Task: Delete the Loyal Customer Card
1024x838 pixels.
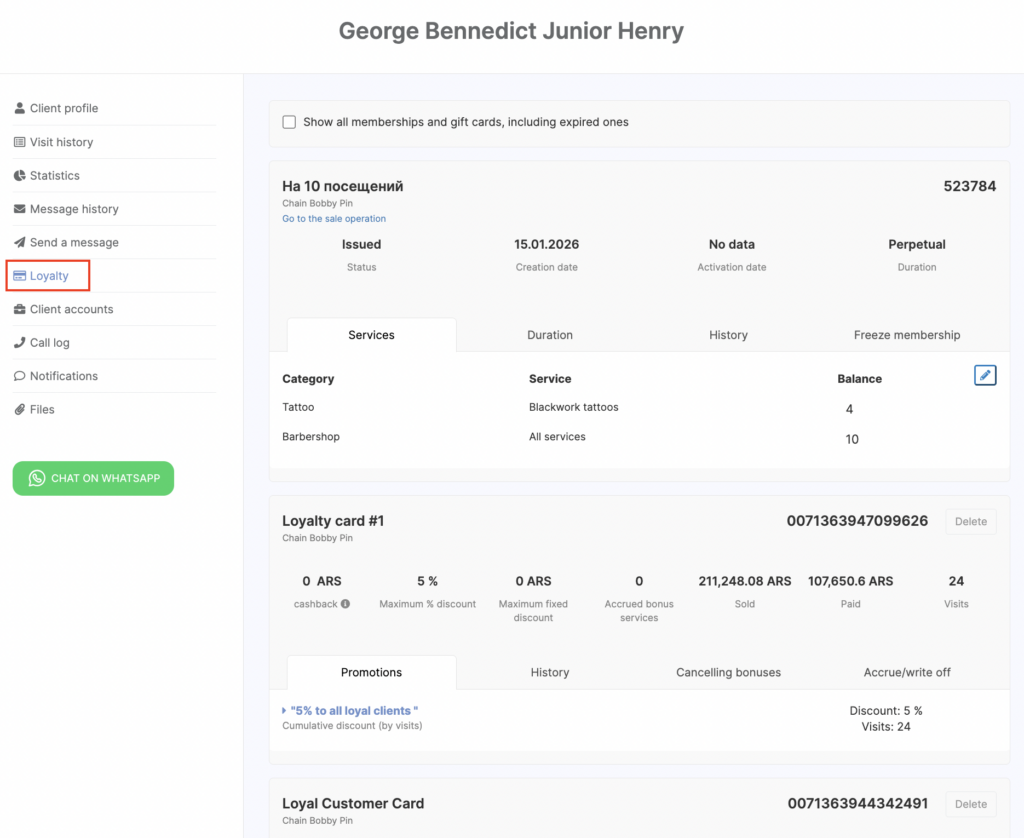Action: coord(970,804)
